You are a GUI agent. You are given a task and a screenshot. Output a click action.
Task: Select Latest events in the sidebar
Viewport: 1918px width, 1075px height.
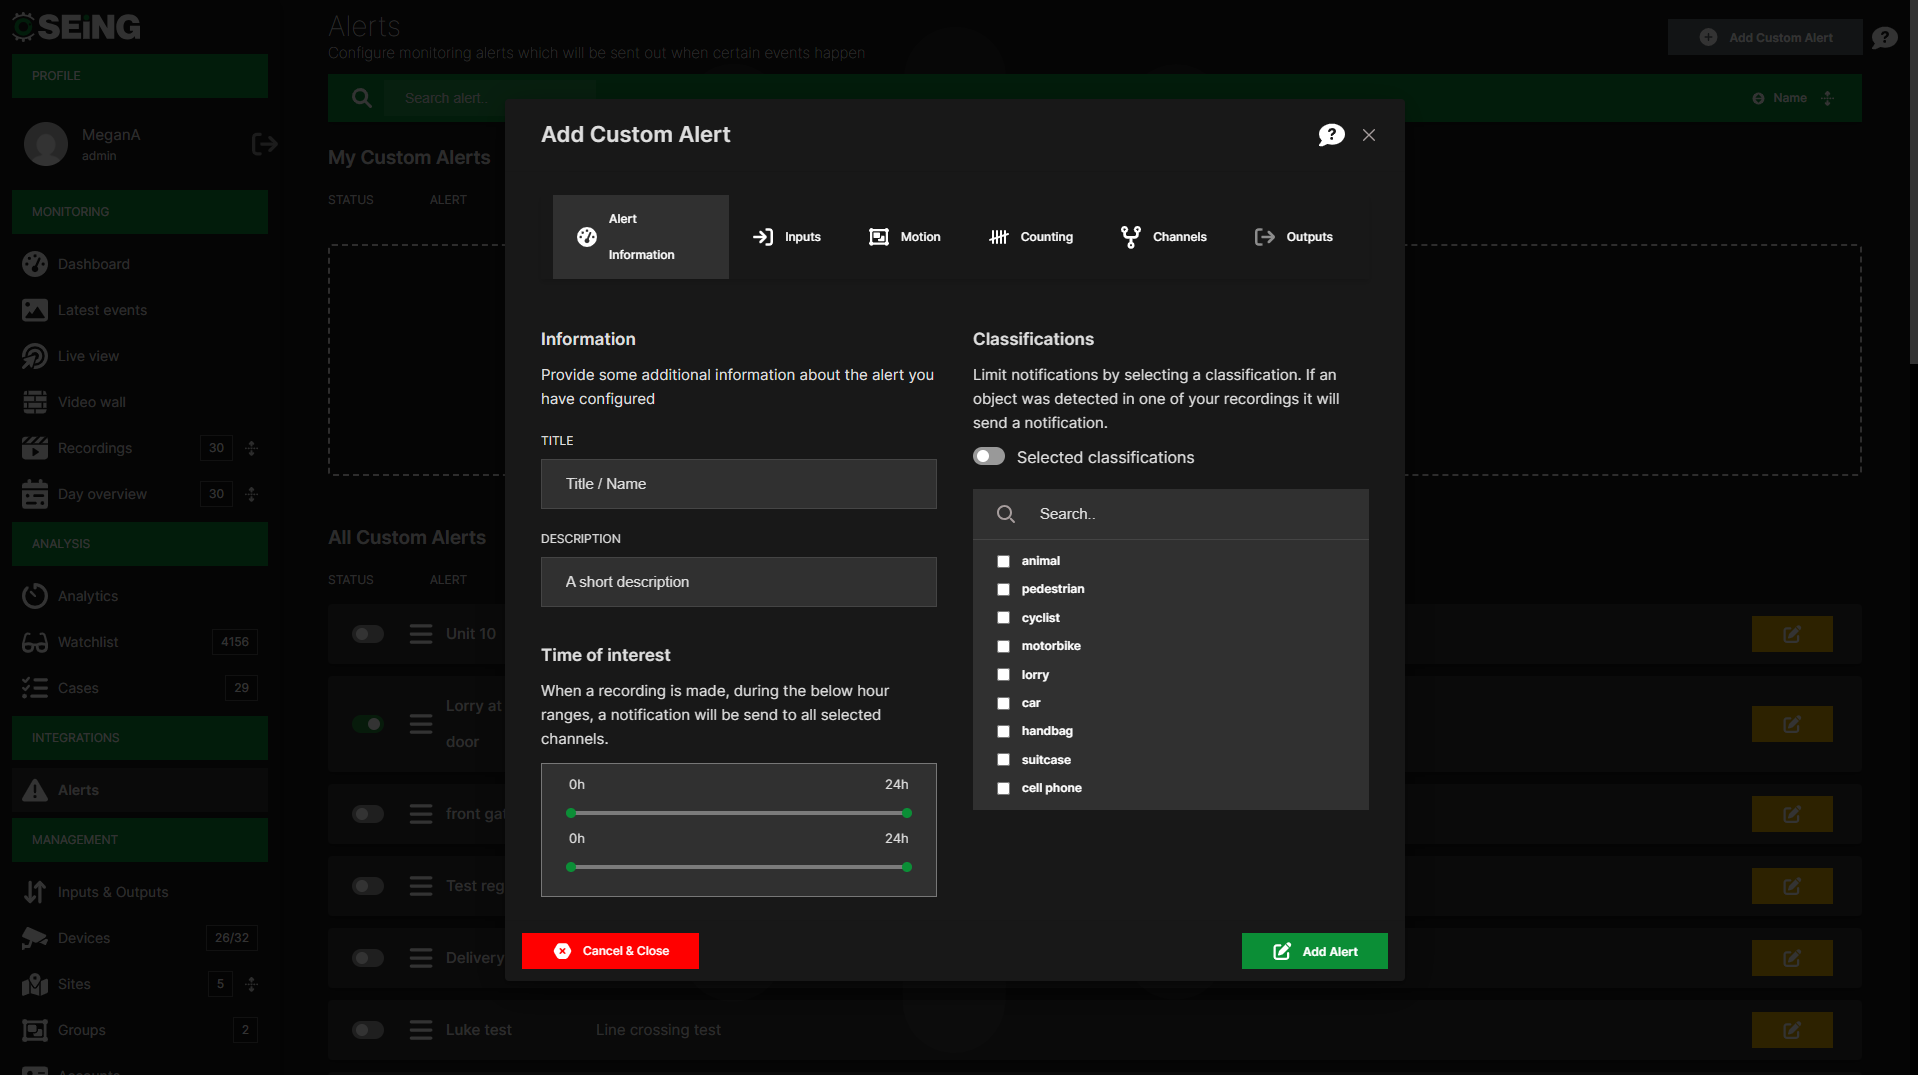tap(101, 310)
